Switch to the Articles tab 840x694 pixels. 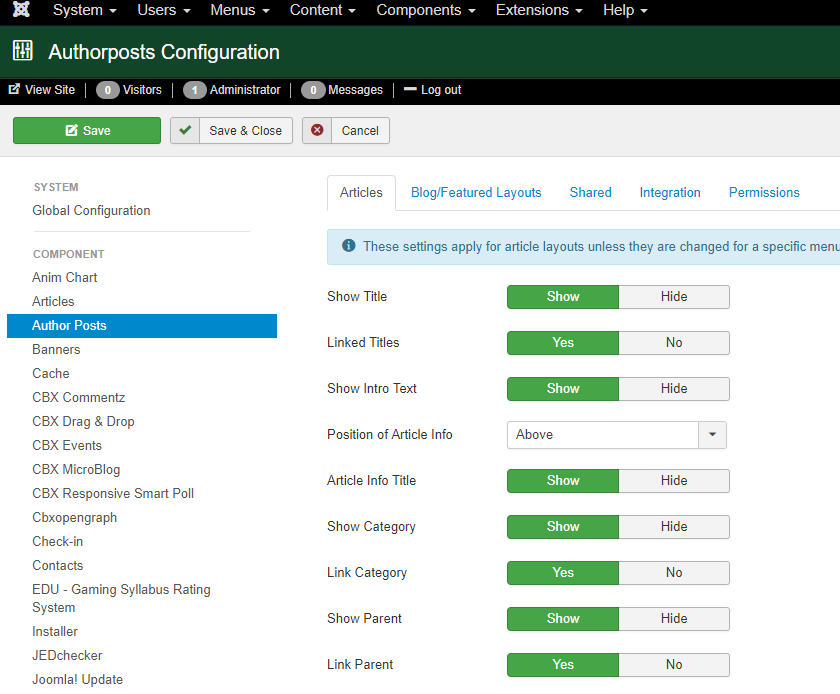361,192
